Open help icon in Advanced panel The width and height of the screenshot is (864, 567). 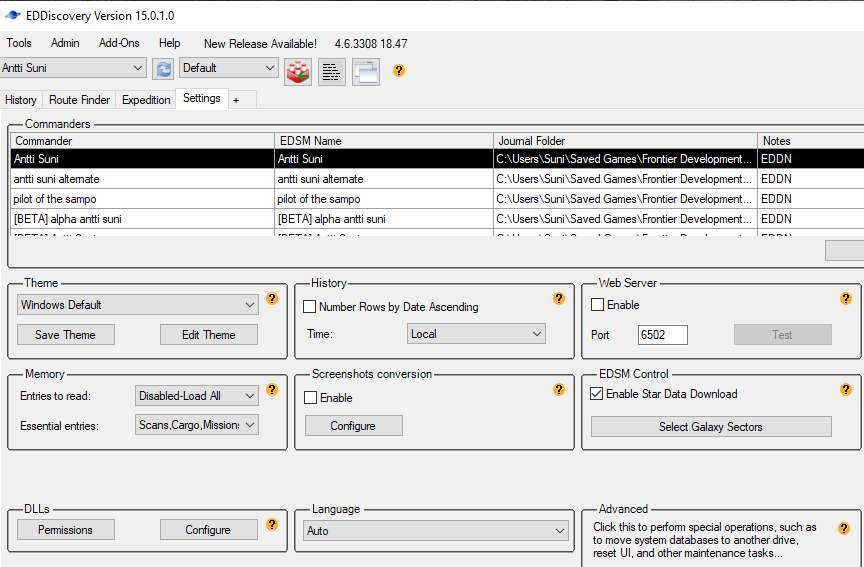coord(844,529)
